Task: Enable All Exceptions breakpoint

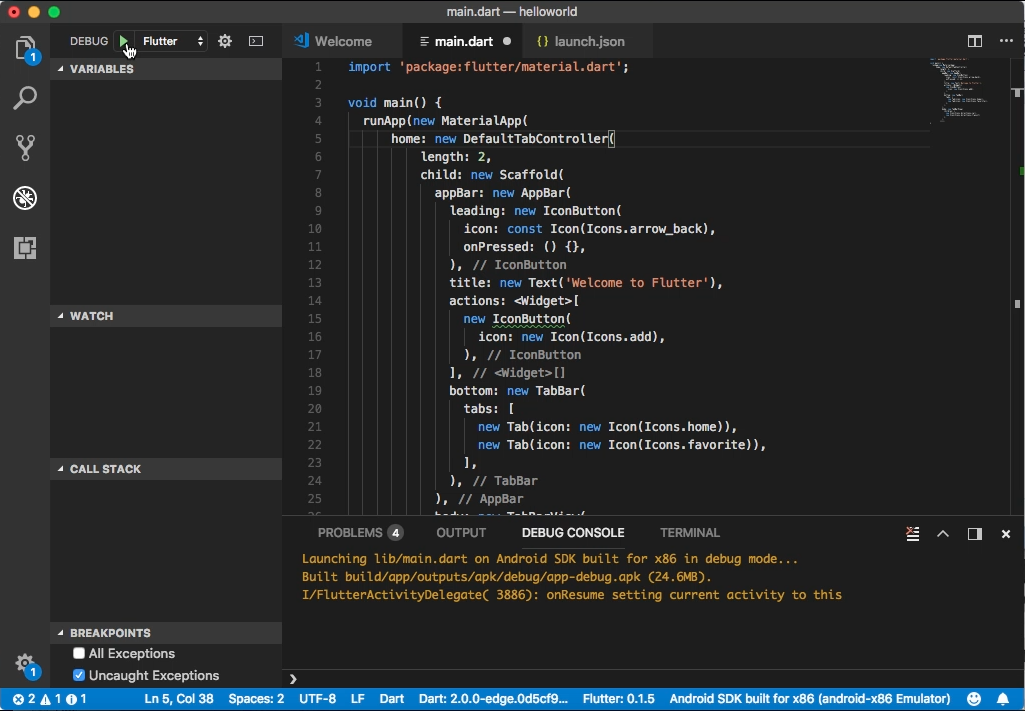Action: tap(79, 653)
